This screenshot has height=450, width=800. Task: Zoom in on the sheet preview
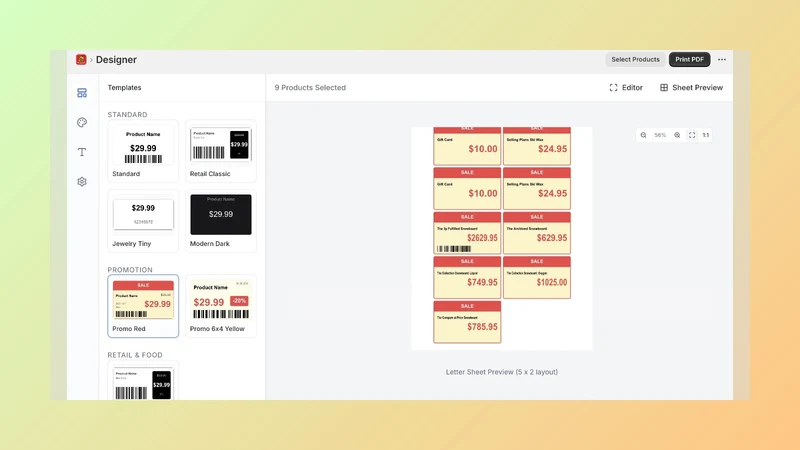coord(677,135)
